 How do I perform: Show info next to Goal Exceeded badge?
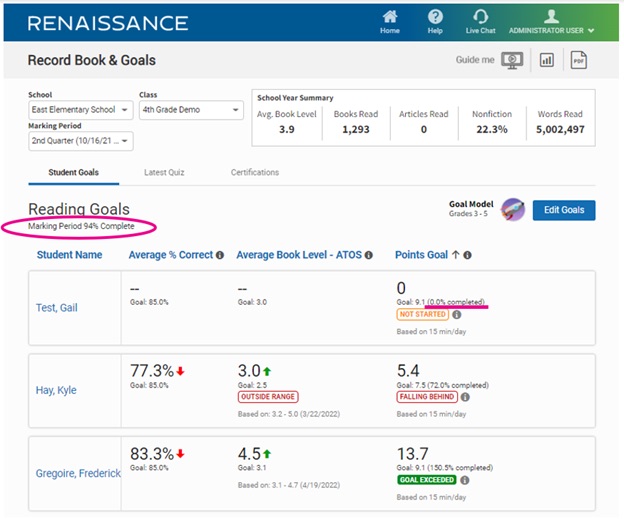coord(464,480)
